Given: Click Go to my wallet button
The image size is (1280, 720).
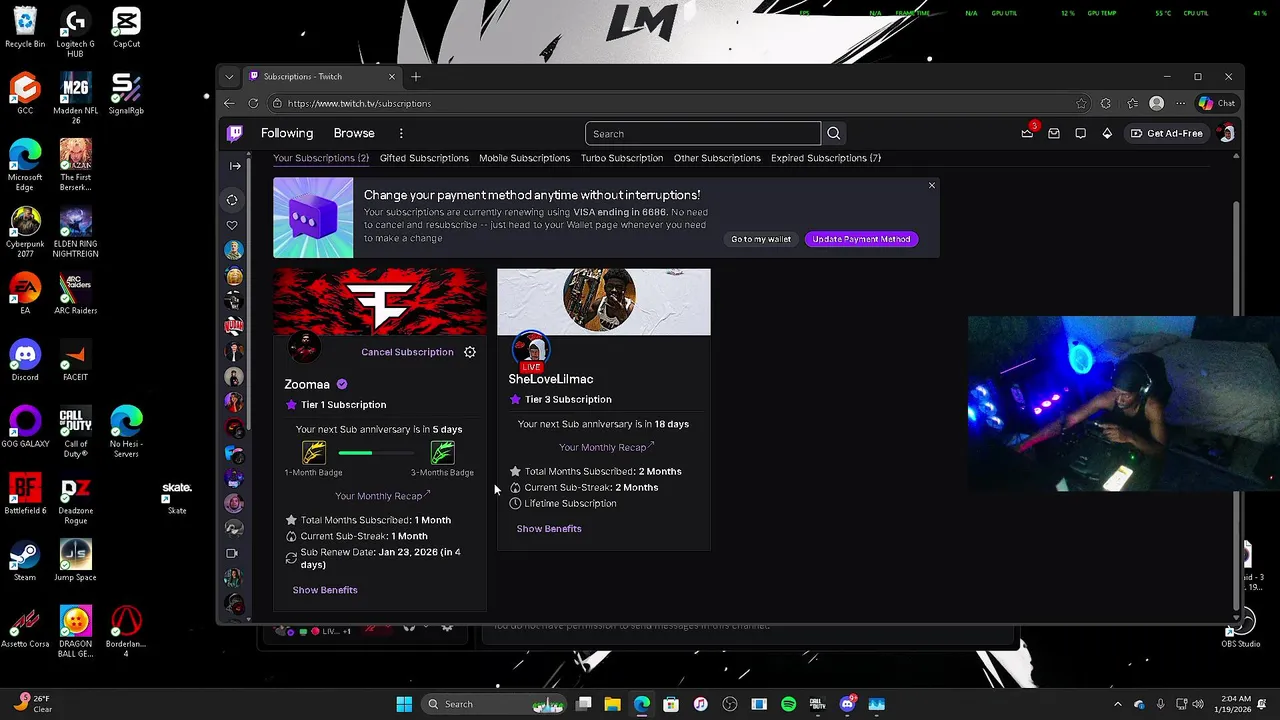Looking at the screenshot, I should (x=761, y=239).
